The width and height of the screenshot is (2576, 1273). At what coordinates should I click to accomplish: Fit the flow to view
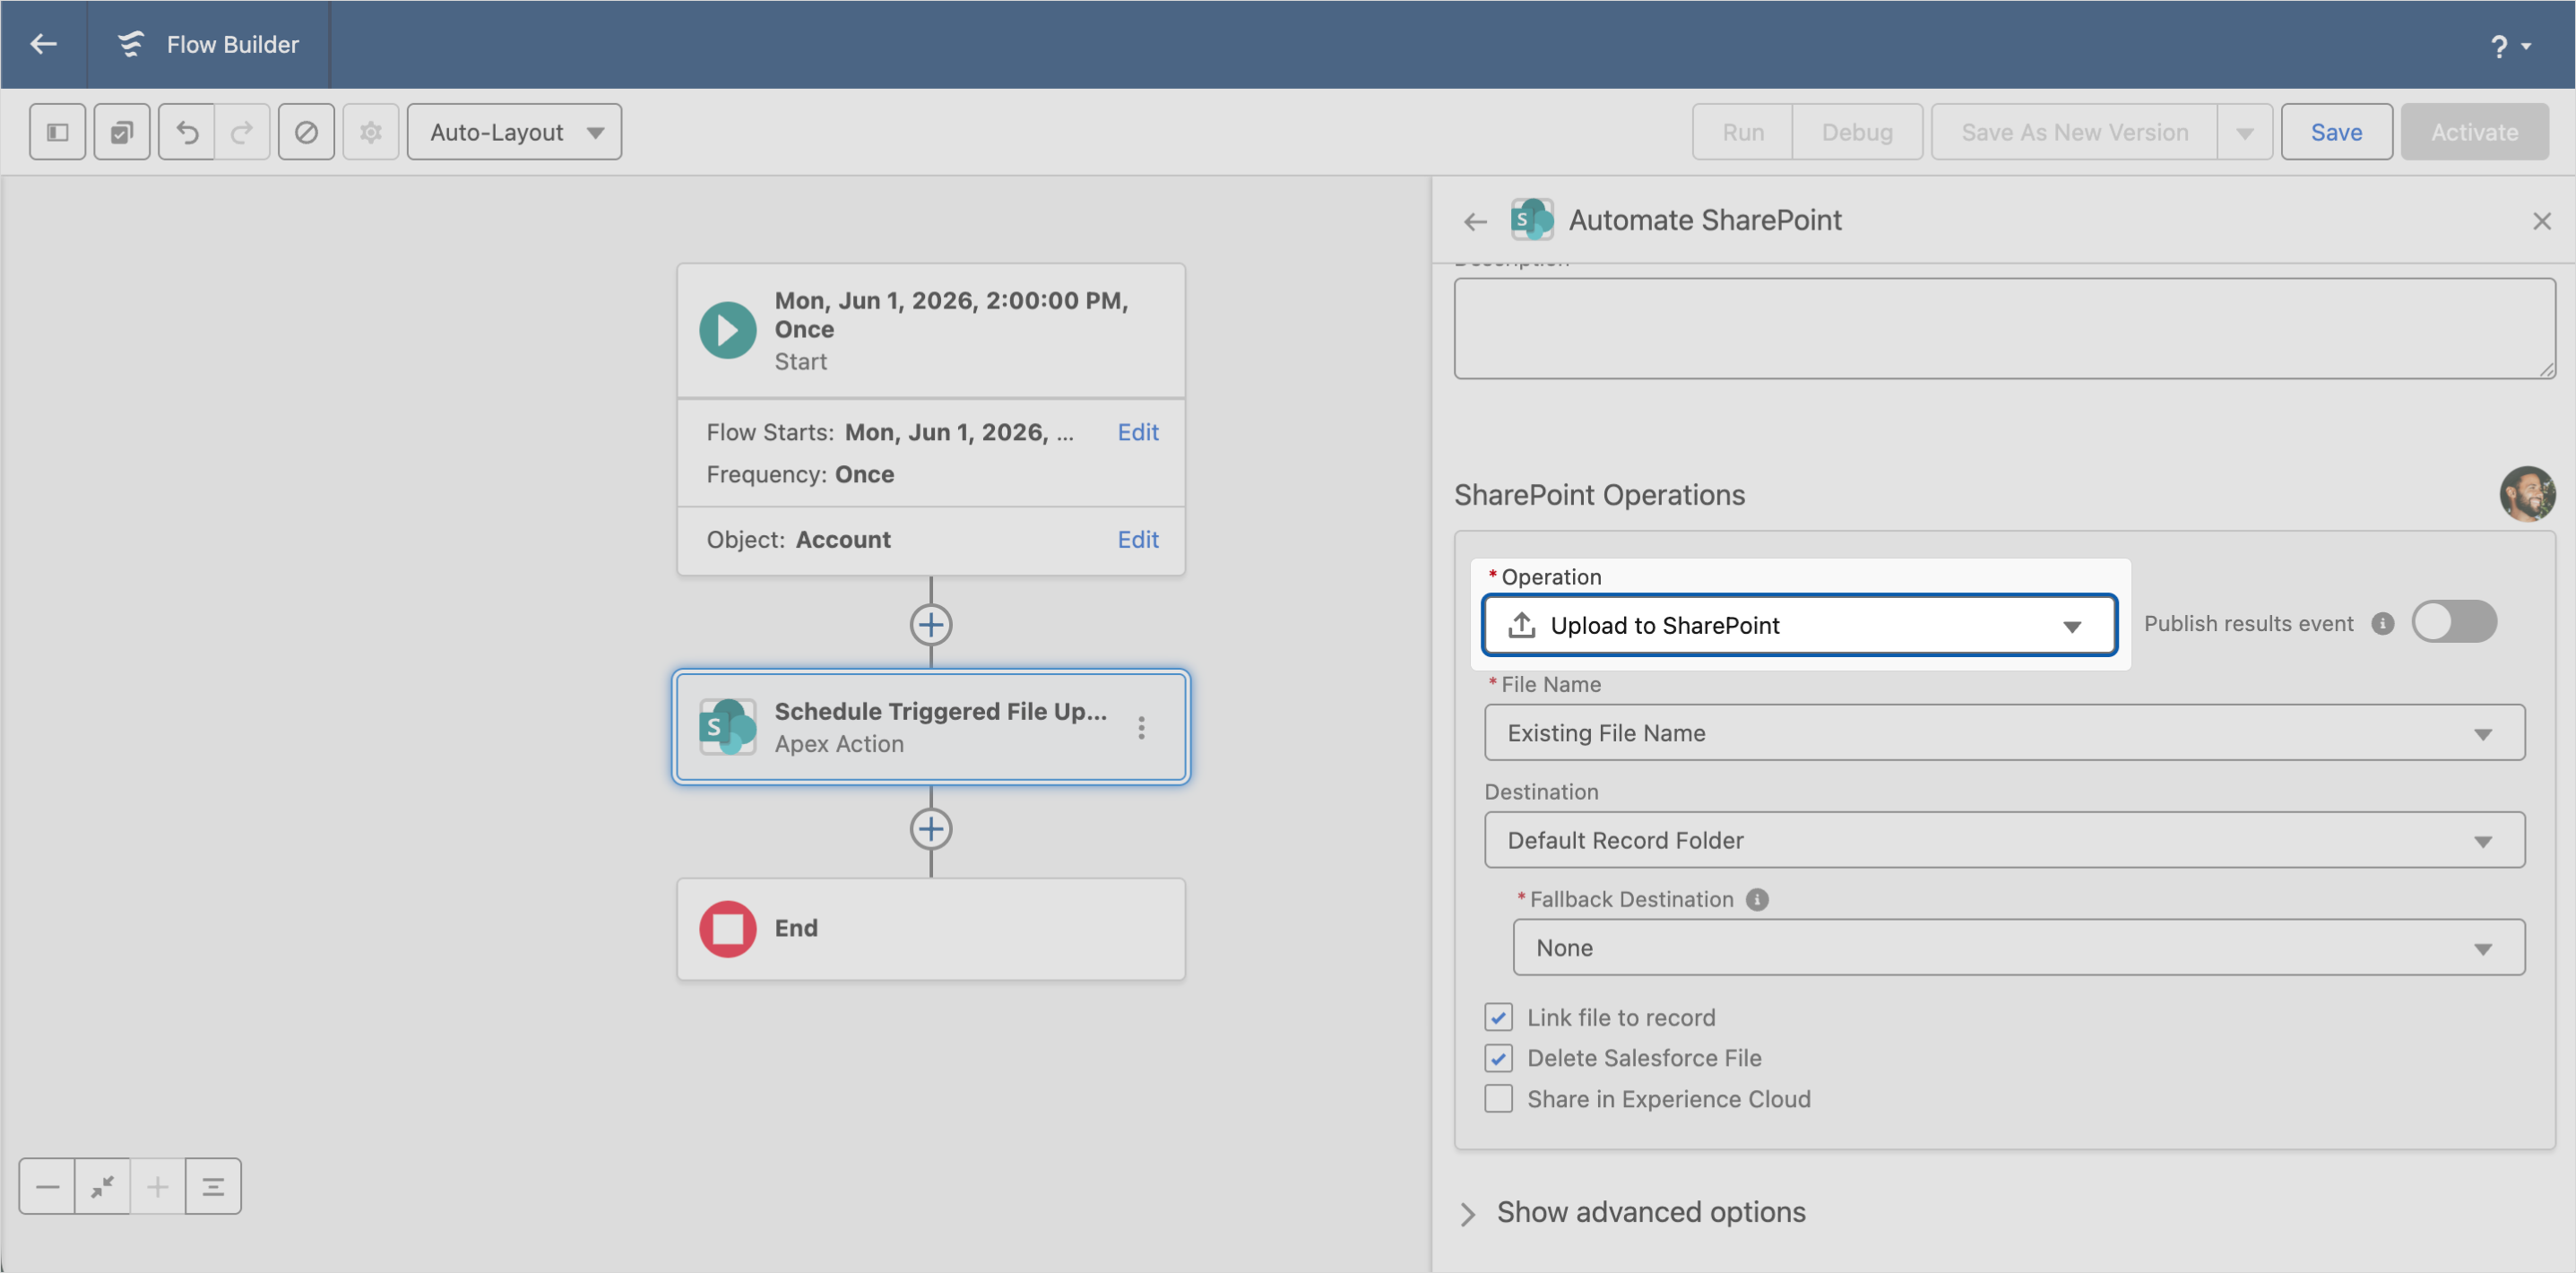(x=102, y=1187)
